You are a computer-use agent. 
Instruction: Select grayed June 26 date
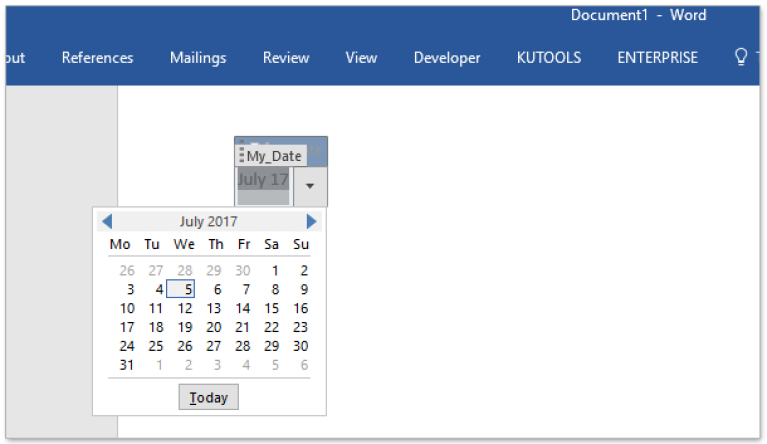[127, 271]
